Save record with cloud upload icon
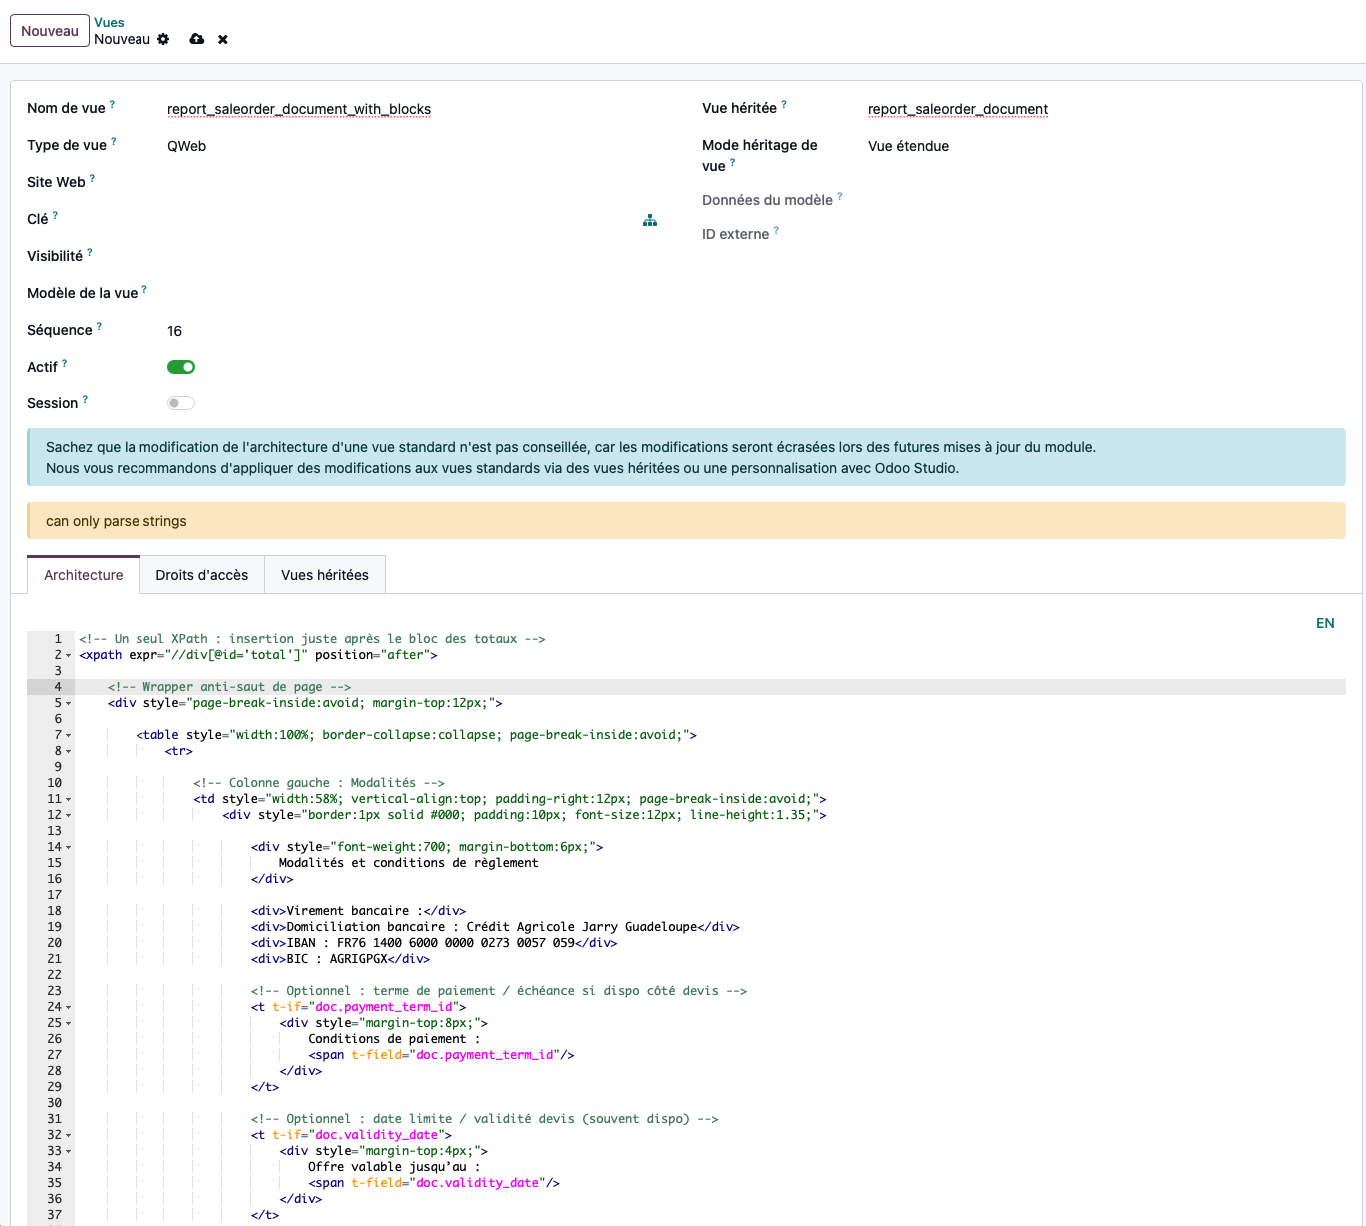Screen dimensions: 1366x1226 tap(197, 39)
